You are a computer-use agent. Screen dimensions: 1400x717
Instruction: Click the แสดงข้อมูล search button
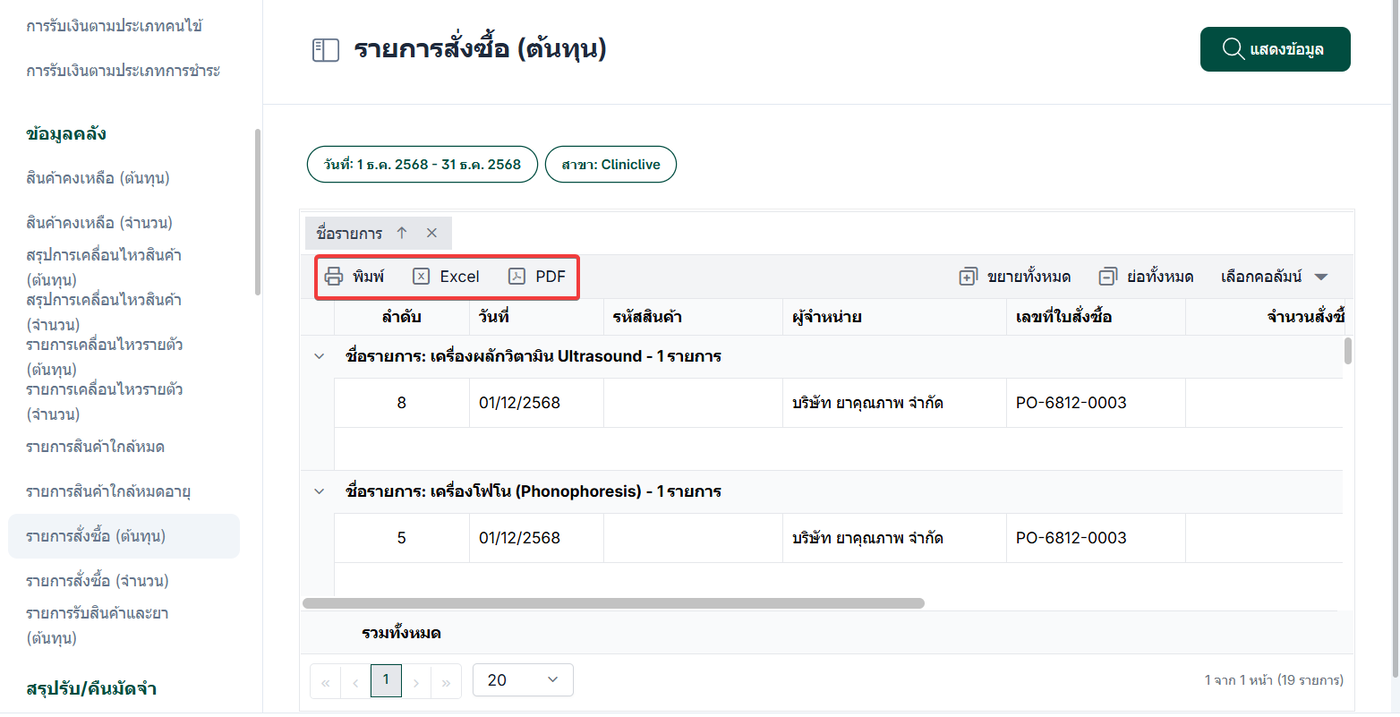tap(1275, 49)
